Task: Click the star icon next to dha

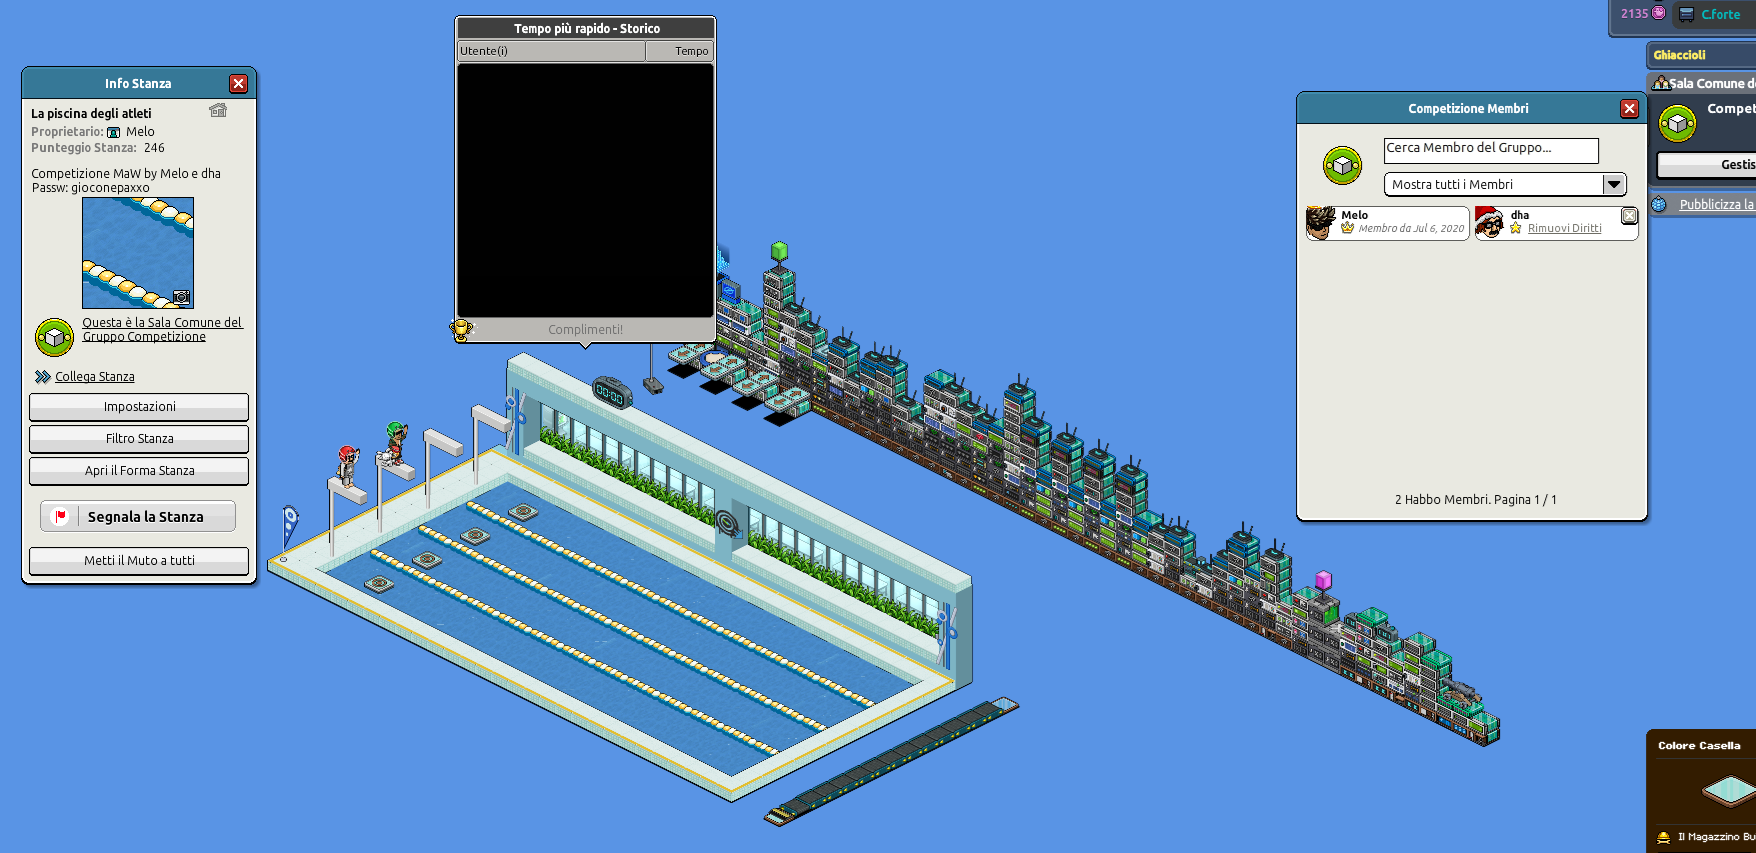Action: [x=1516, y=229]
